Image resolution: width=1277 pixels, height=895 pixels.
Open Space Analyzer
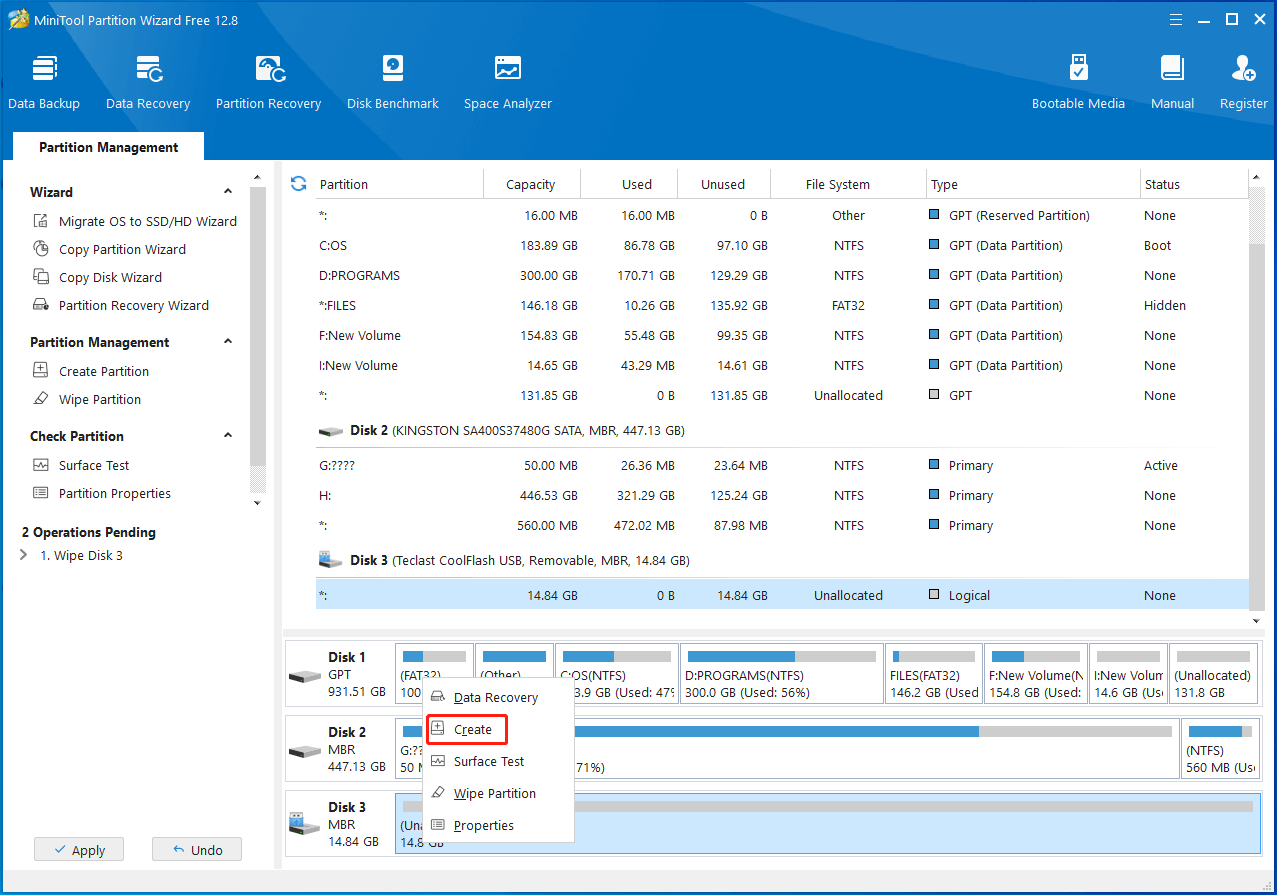(x=508, y=82)
